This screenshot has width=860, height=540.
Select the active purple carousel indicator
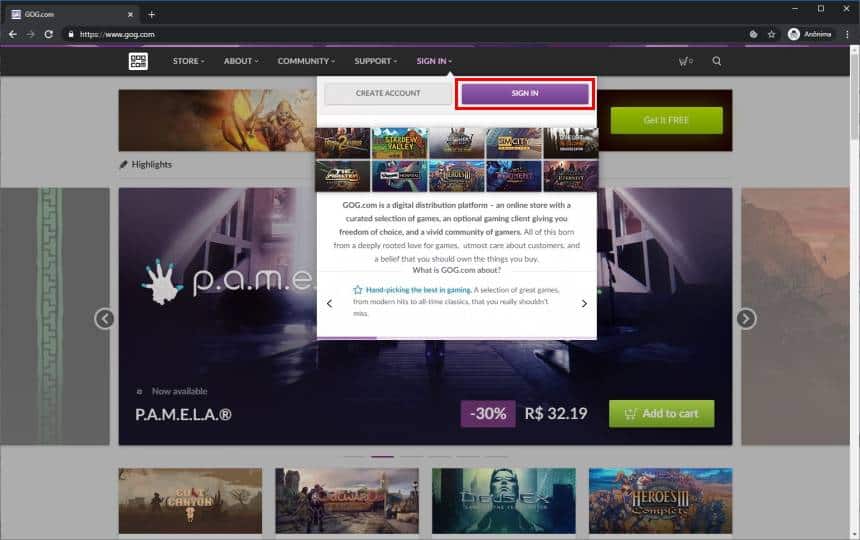click(382, 456)
